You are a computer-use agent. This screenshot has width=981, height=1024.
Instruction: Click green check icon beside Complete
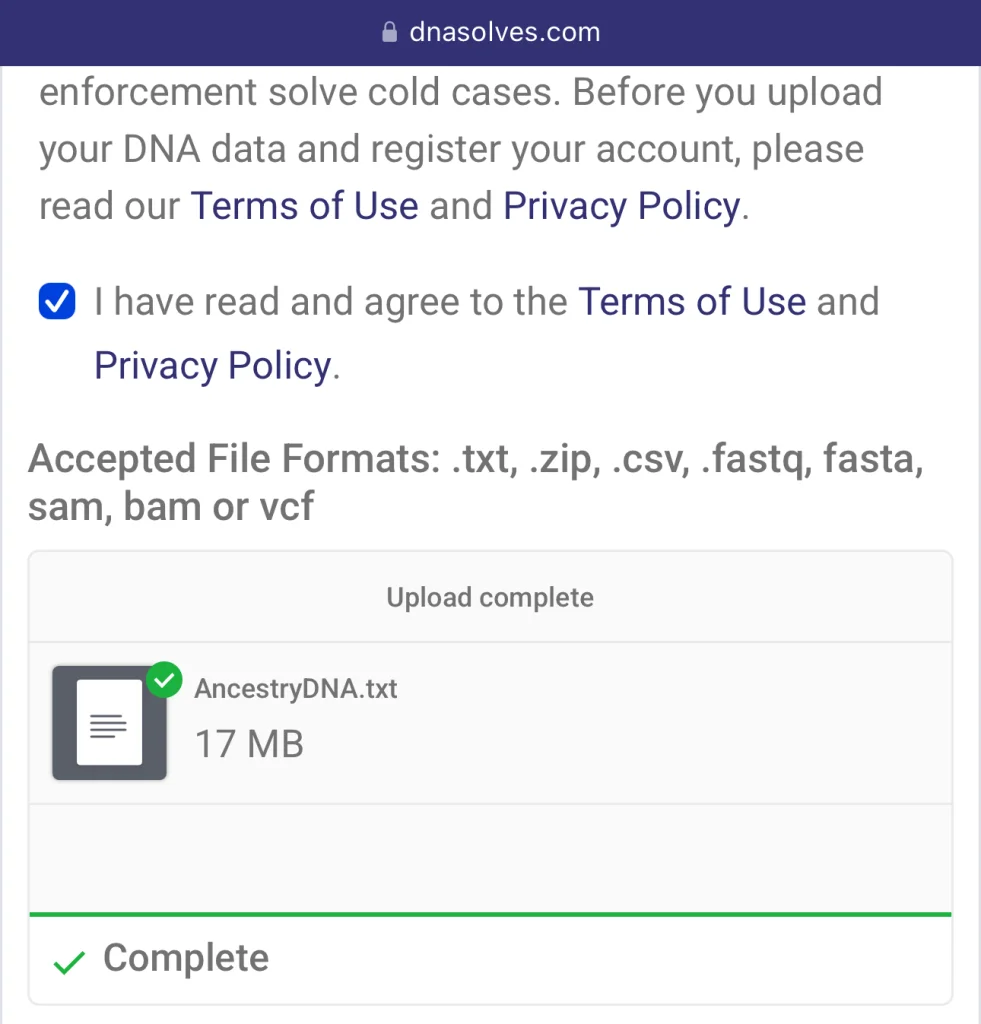coord(69,960)
